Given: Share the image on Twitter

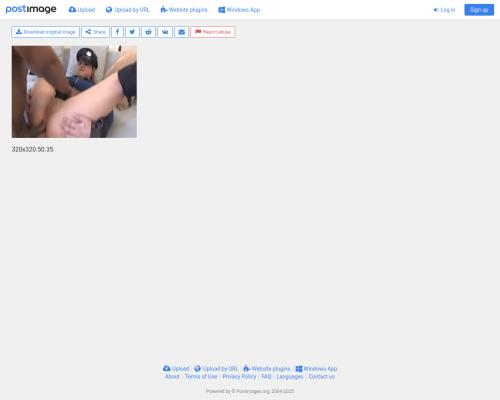Looking at the screenshot, I should (x=132, y=32).
